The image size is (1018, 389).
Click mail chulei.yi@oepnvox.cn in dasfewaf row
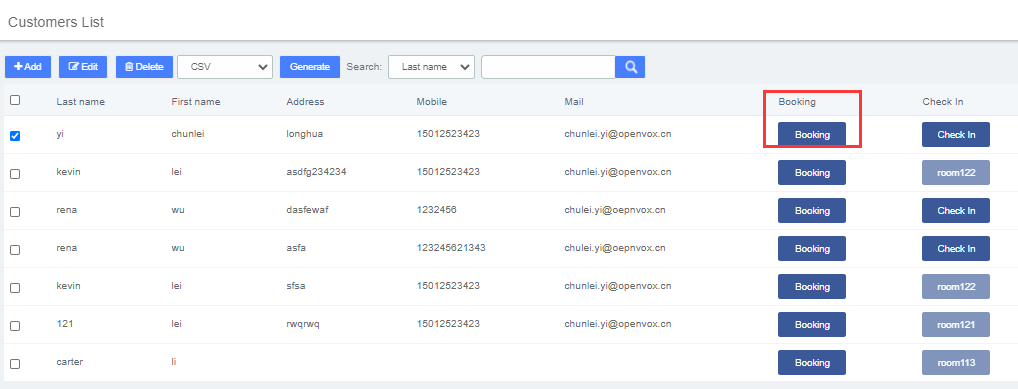[615, 210]
